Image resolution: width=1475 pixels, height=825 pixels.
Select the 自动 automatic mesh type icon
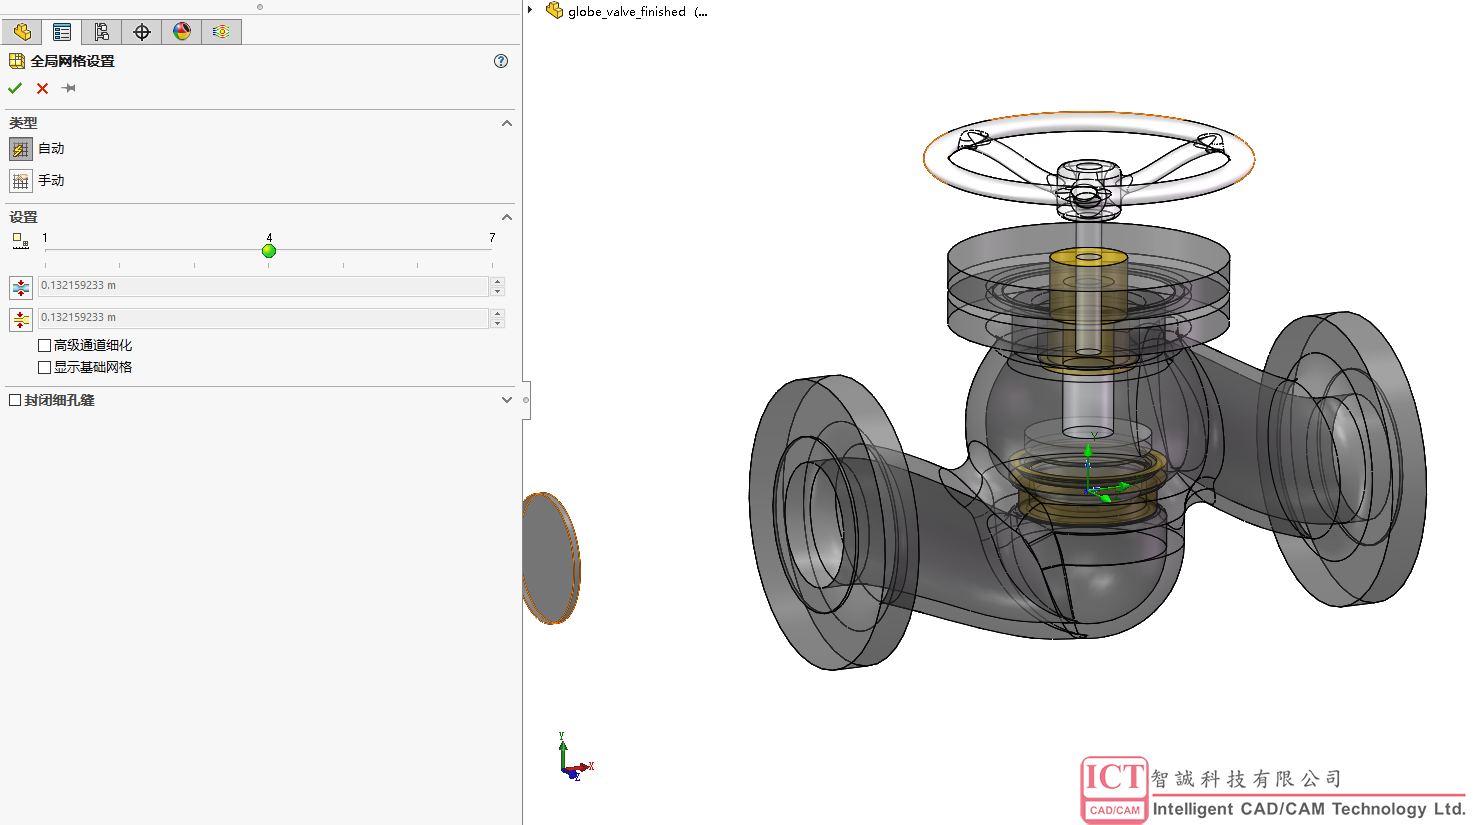tap(21, 149)
